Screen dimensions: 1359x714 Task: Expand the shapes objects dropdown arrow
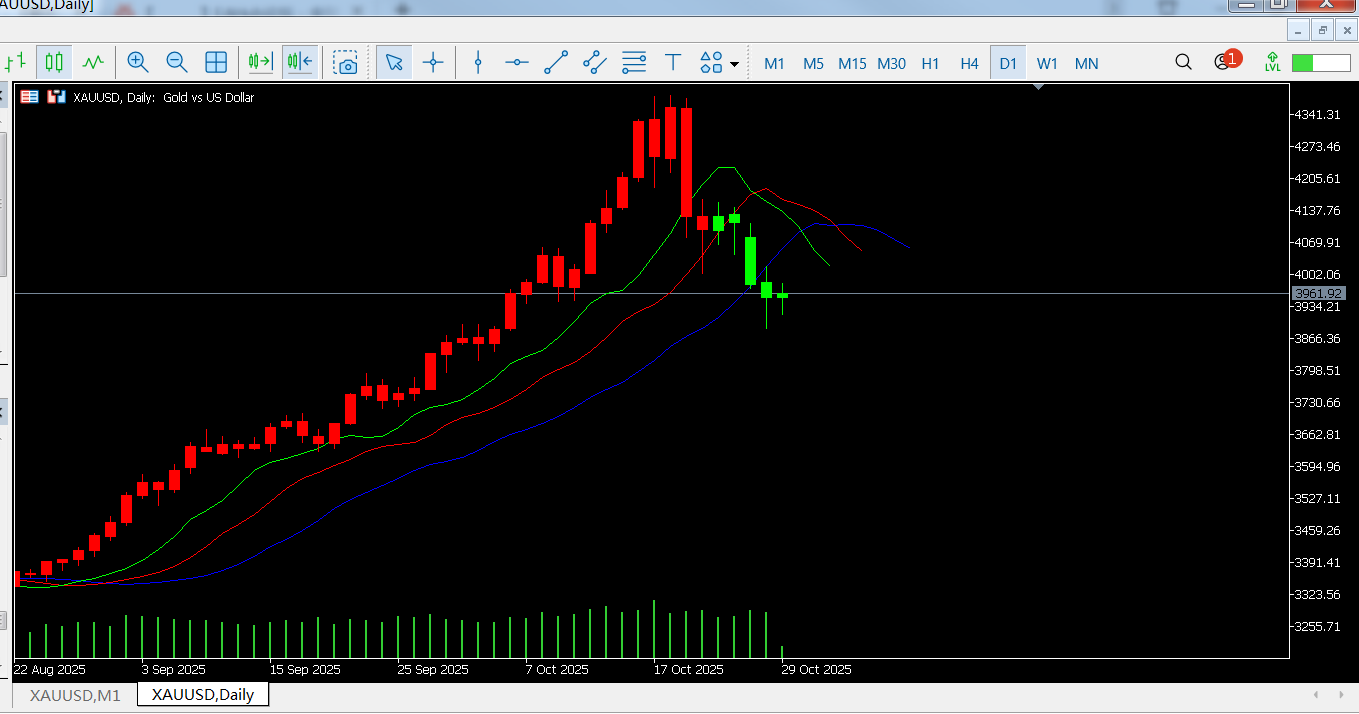[x=735, y=64]
